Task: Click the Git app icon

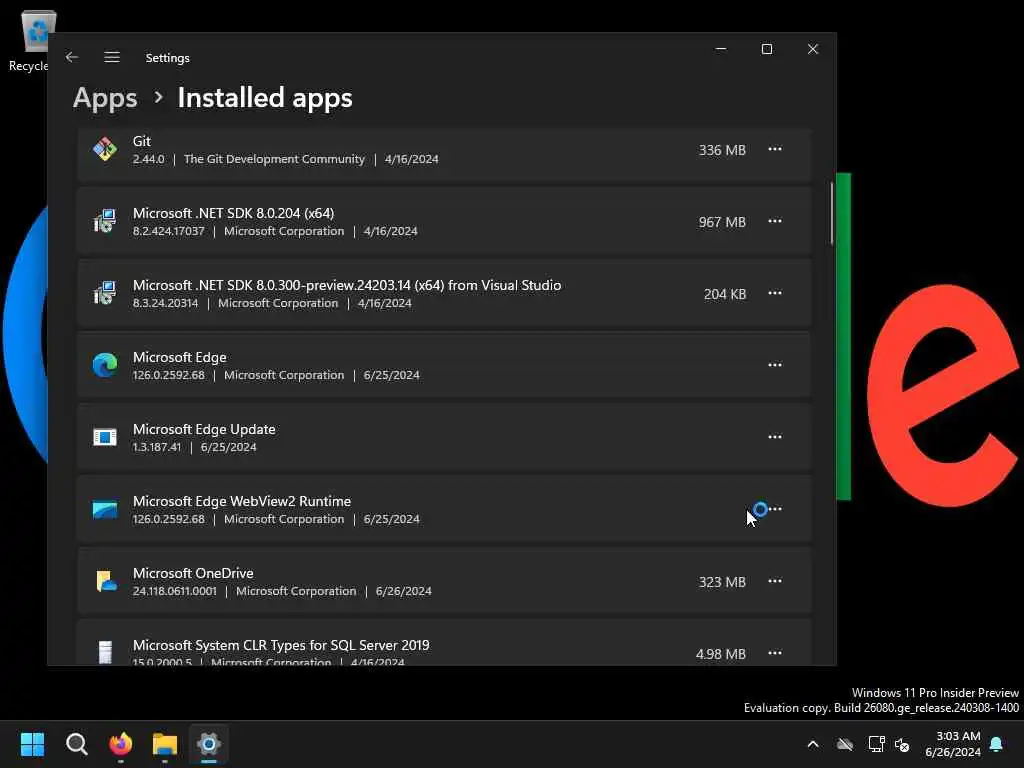Action: [x=104, y=150]
